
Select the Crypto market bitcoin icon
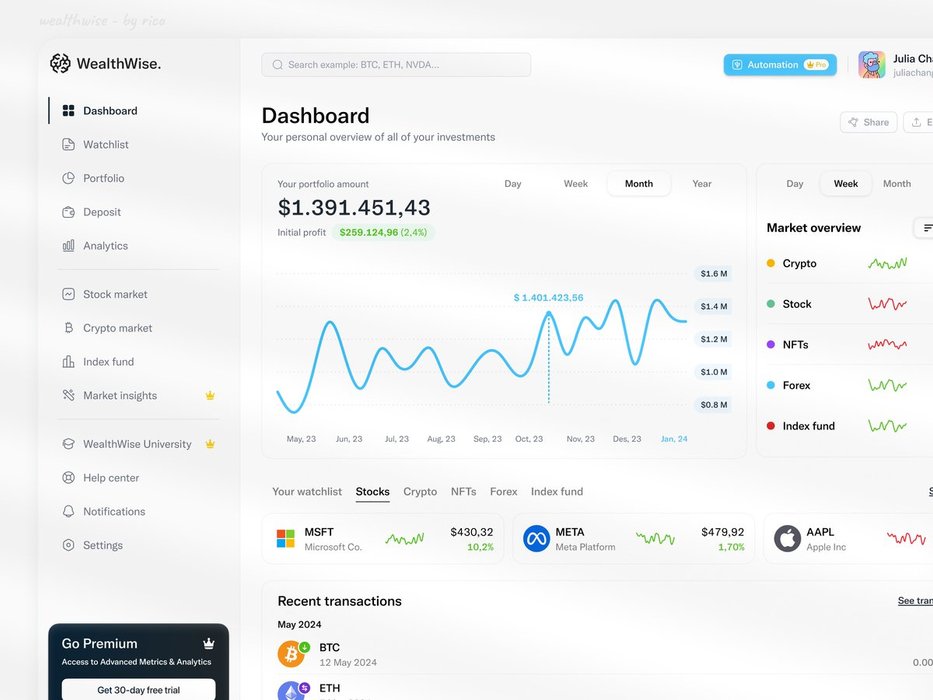[x=68, y=328]
